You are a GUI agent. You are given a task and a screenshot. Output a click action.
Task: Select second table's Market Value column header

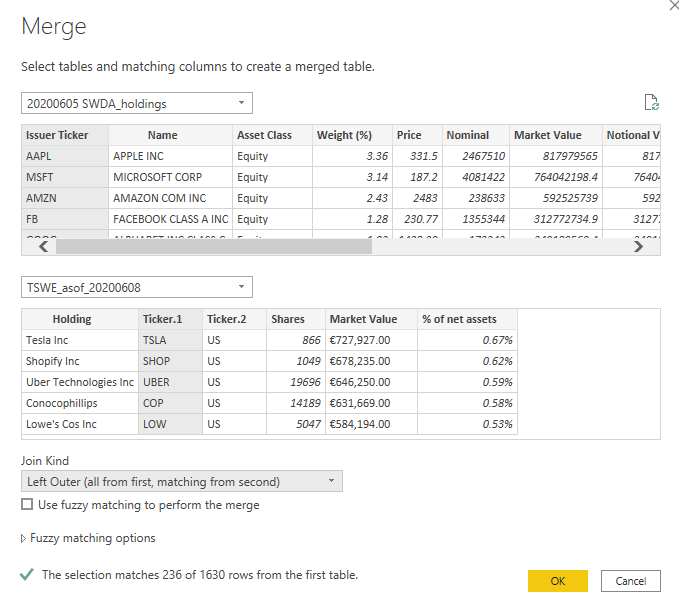[372, 319]
